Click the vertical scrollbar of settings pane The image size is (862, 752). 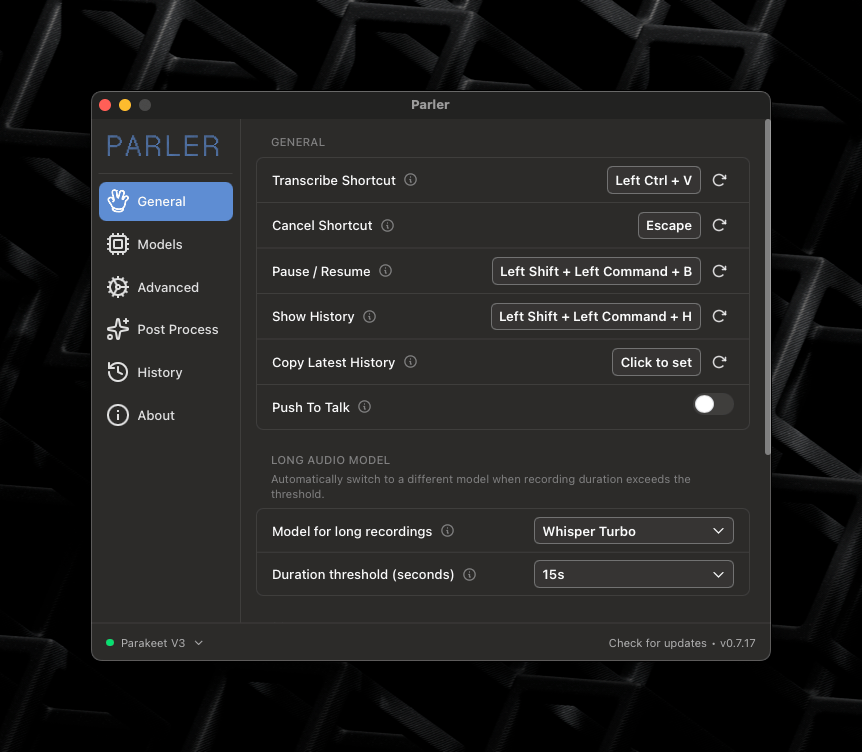(767, 287)
